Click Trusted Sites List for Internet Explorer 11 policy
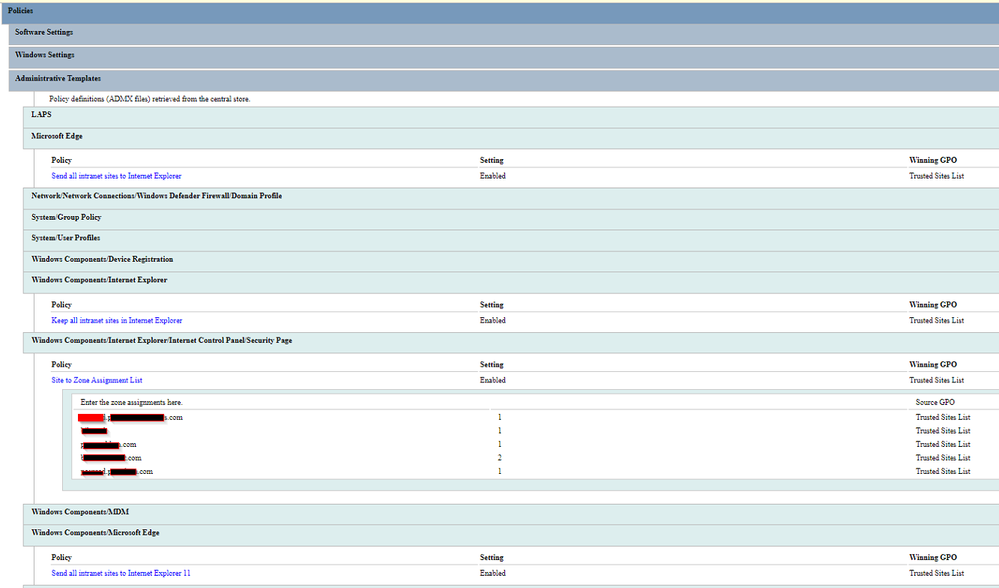 [936, 573]
